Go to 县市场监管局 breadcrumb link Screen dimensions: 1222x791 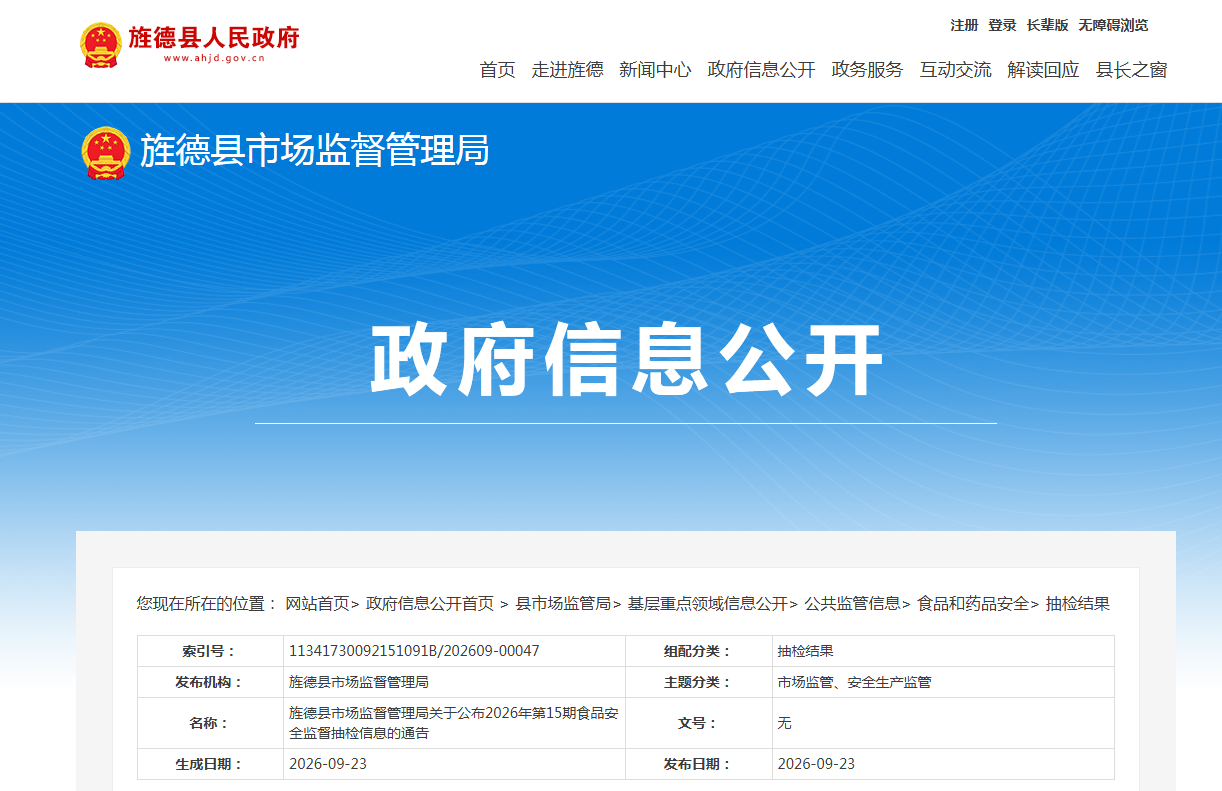point(563,604)
